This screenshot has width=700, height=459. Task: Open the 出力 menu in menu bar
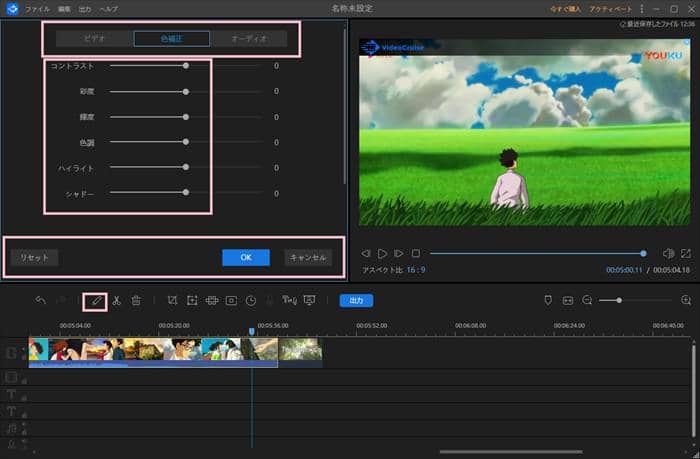pyautogui.click(x=85, y=9)
